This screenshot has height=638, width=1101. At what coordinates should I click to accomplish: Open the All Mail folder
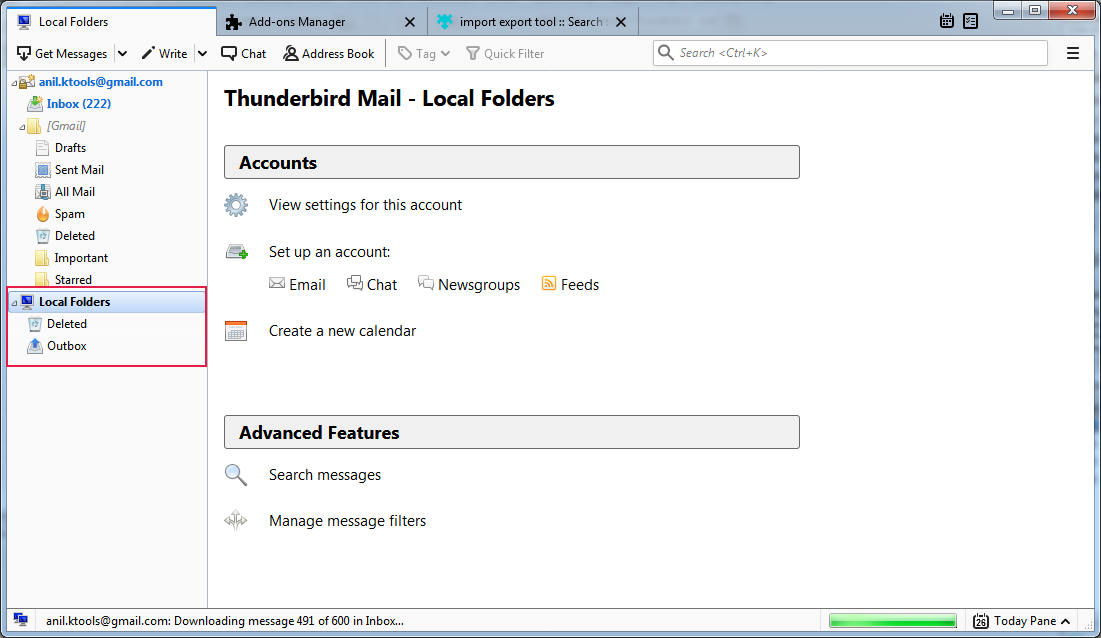[74, 192]
